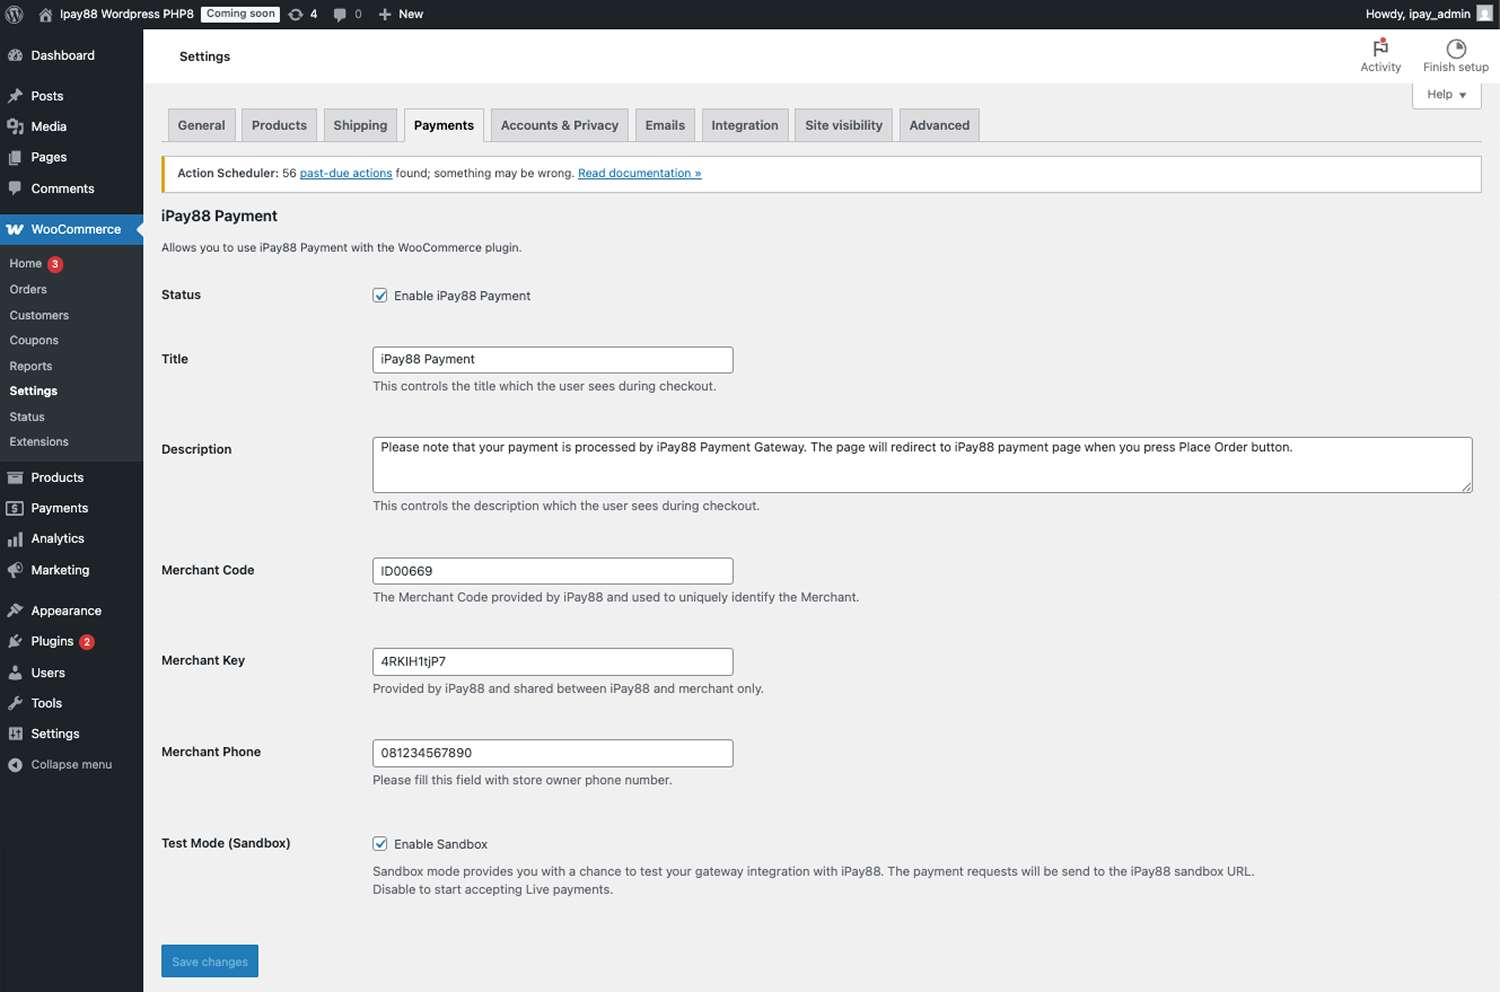This screenshot has width=1500, height=992.
Task: Click into Merchant Phone field
Action: 552,753
